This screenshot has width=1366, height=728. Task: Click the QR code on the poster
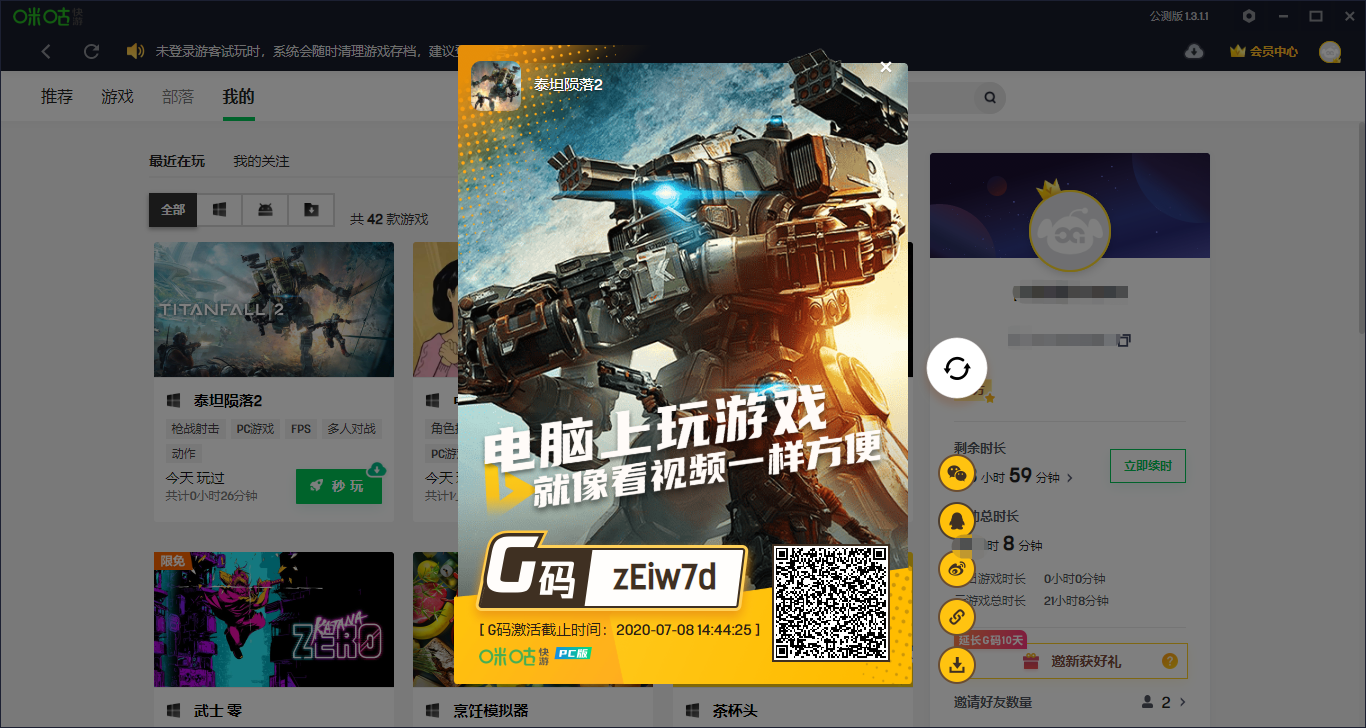[x=830, y=603]
